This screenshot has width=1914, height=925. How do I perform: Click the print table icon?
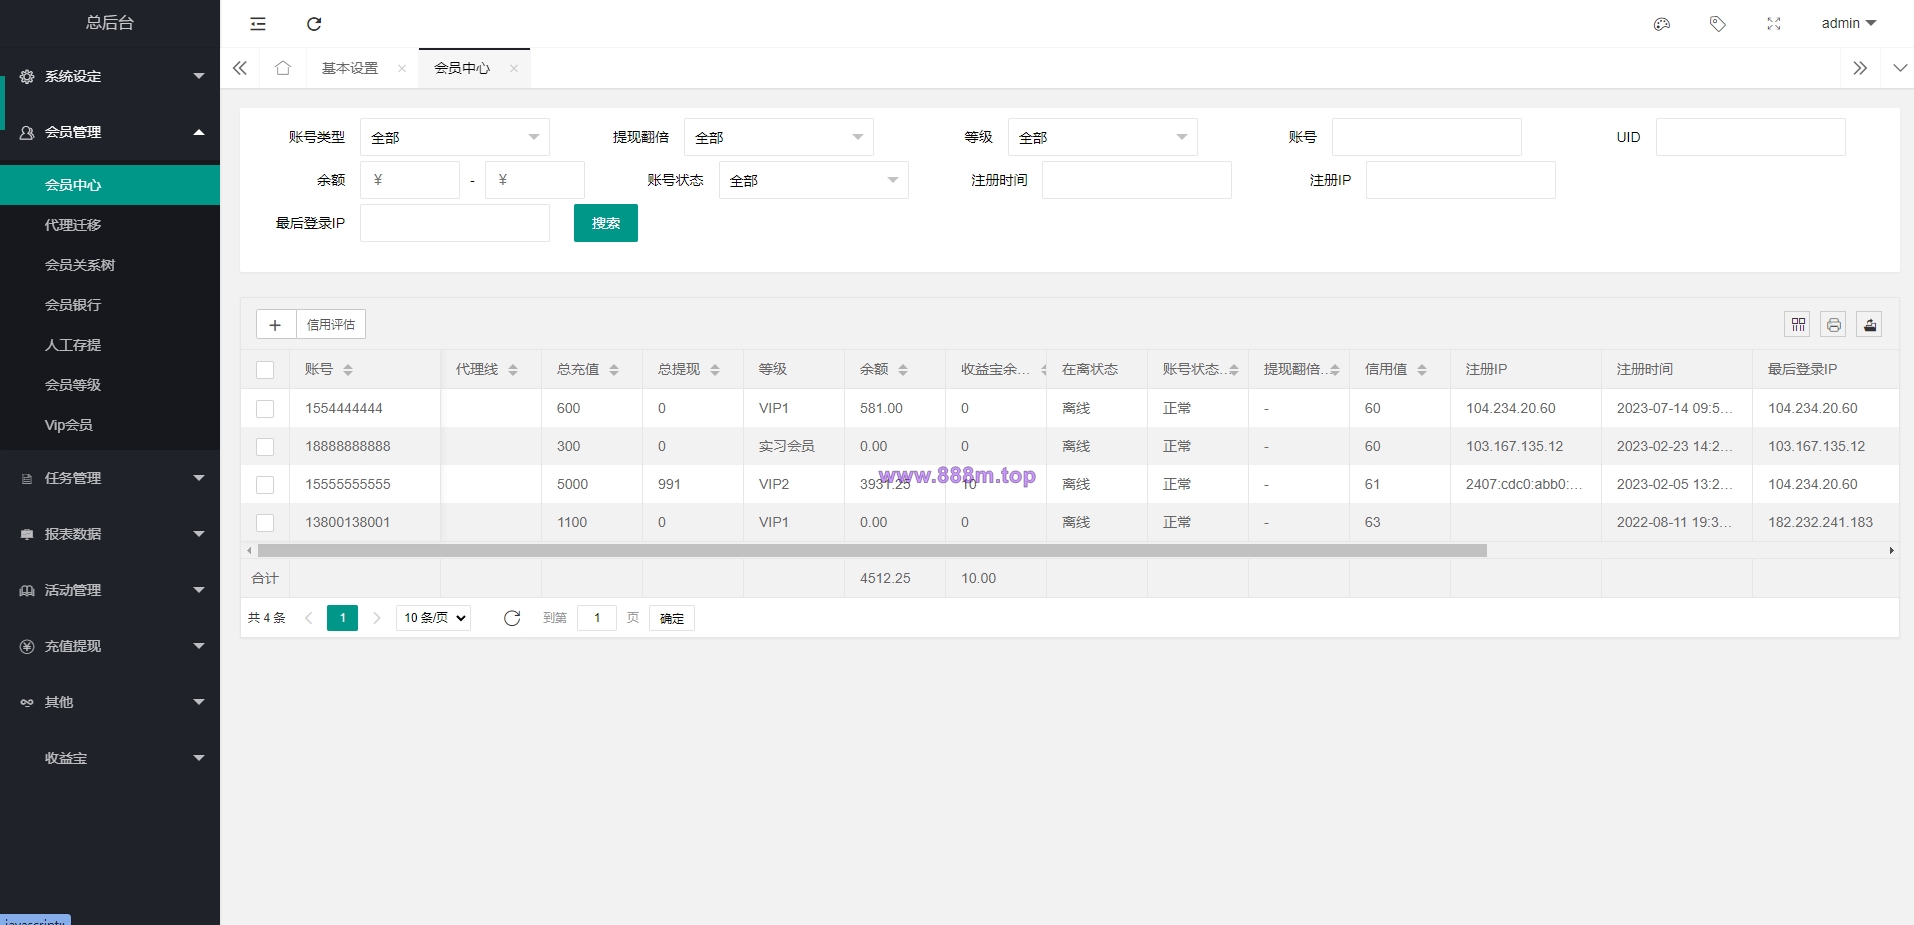point(1834,324)
